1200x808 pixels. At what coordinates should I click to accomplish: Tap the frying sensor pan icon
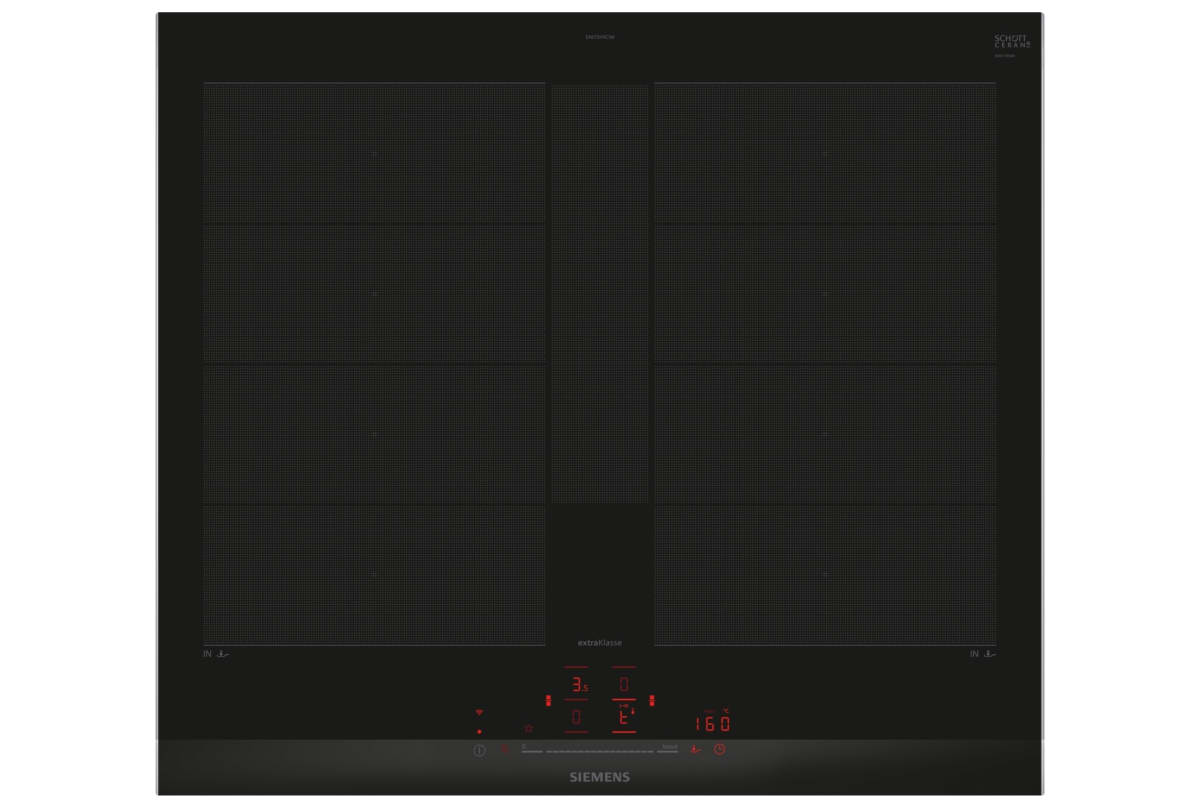[x=695, y=749]
